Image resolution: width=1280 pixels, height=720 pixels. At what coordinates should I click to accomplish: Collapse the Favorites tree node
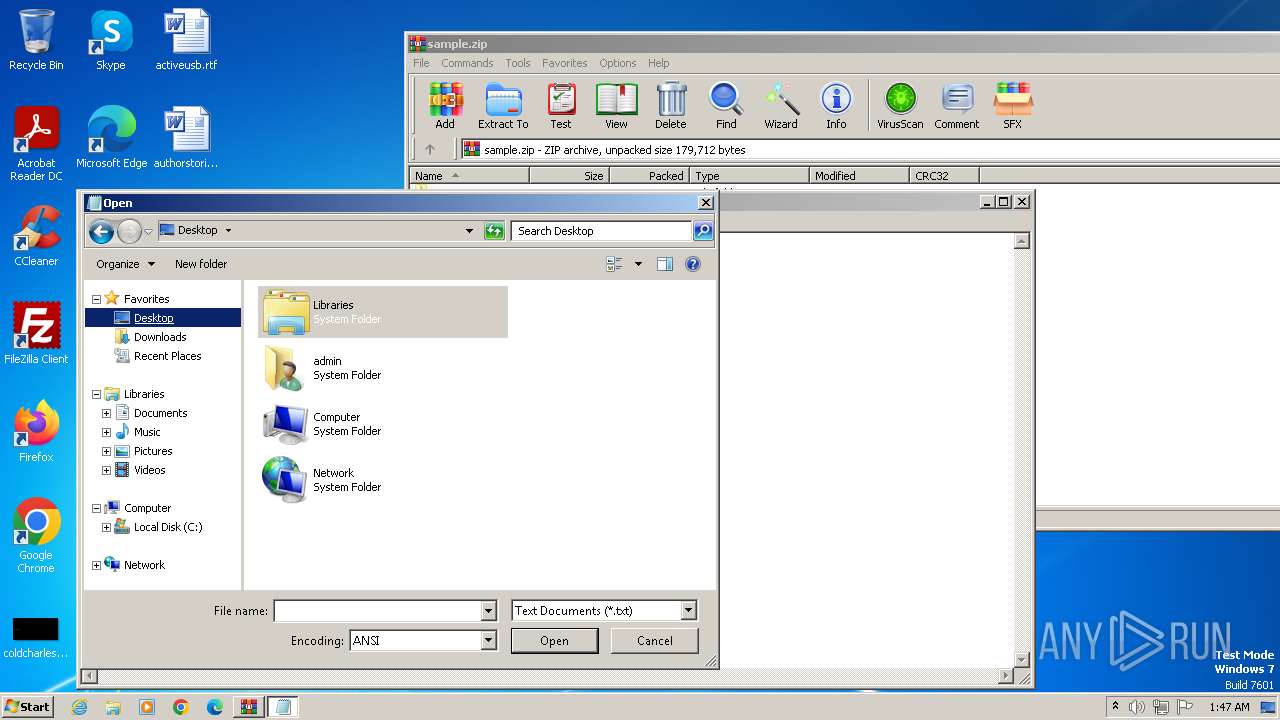96,299
